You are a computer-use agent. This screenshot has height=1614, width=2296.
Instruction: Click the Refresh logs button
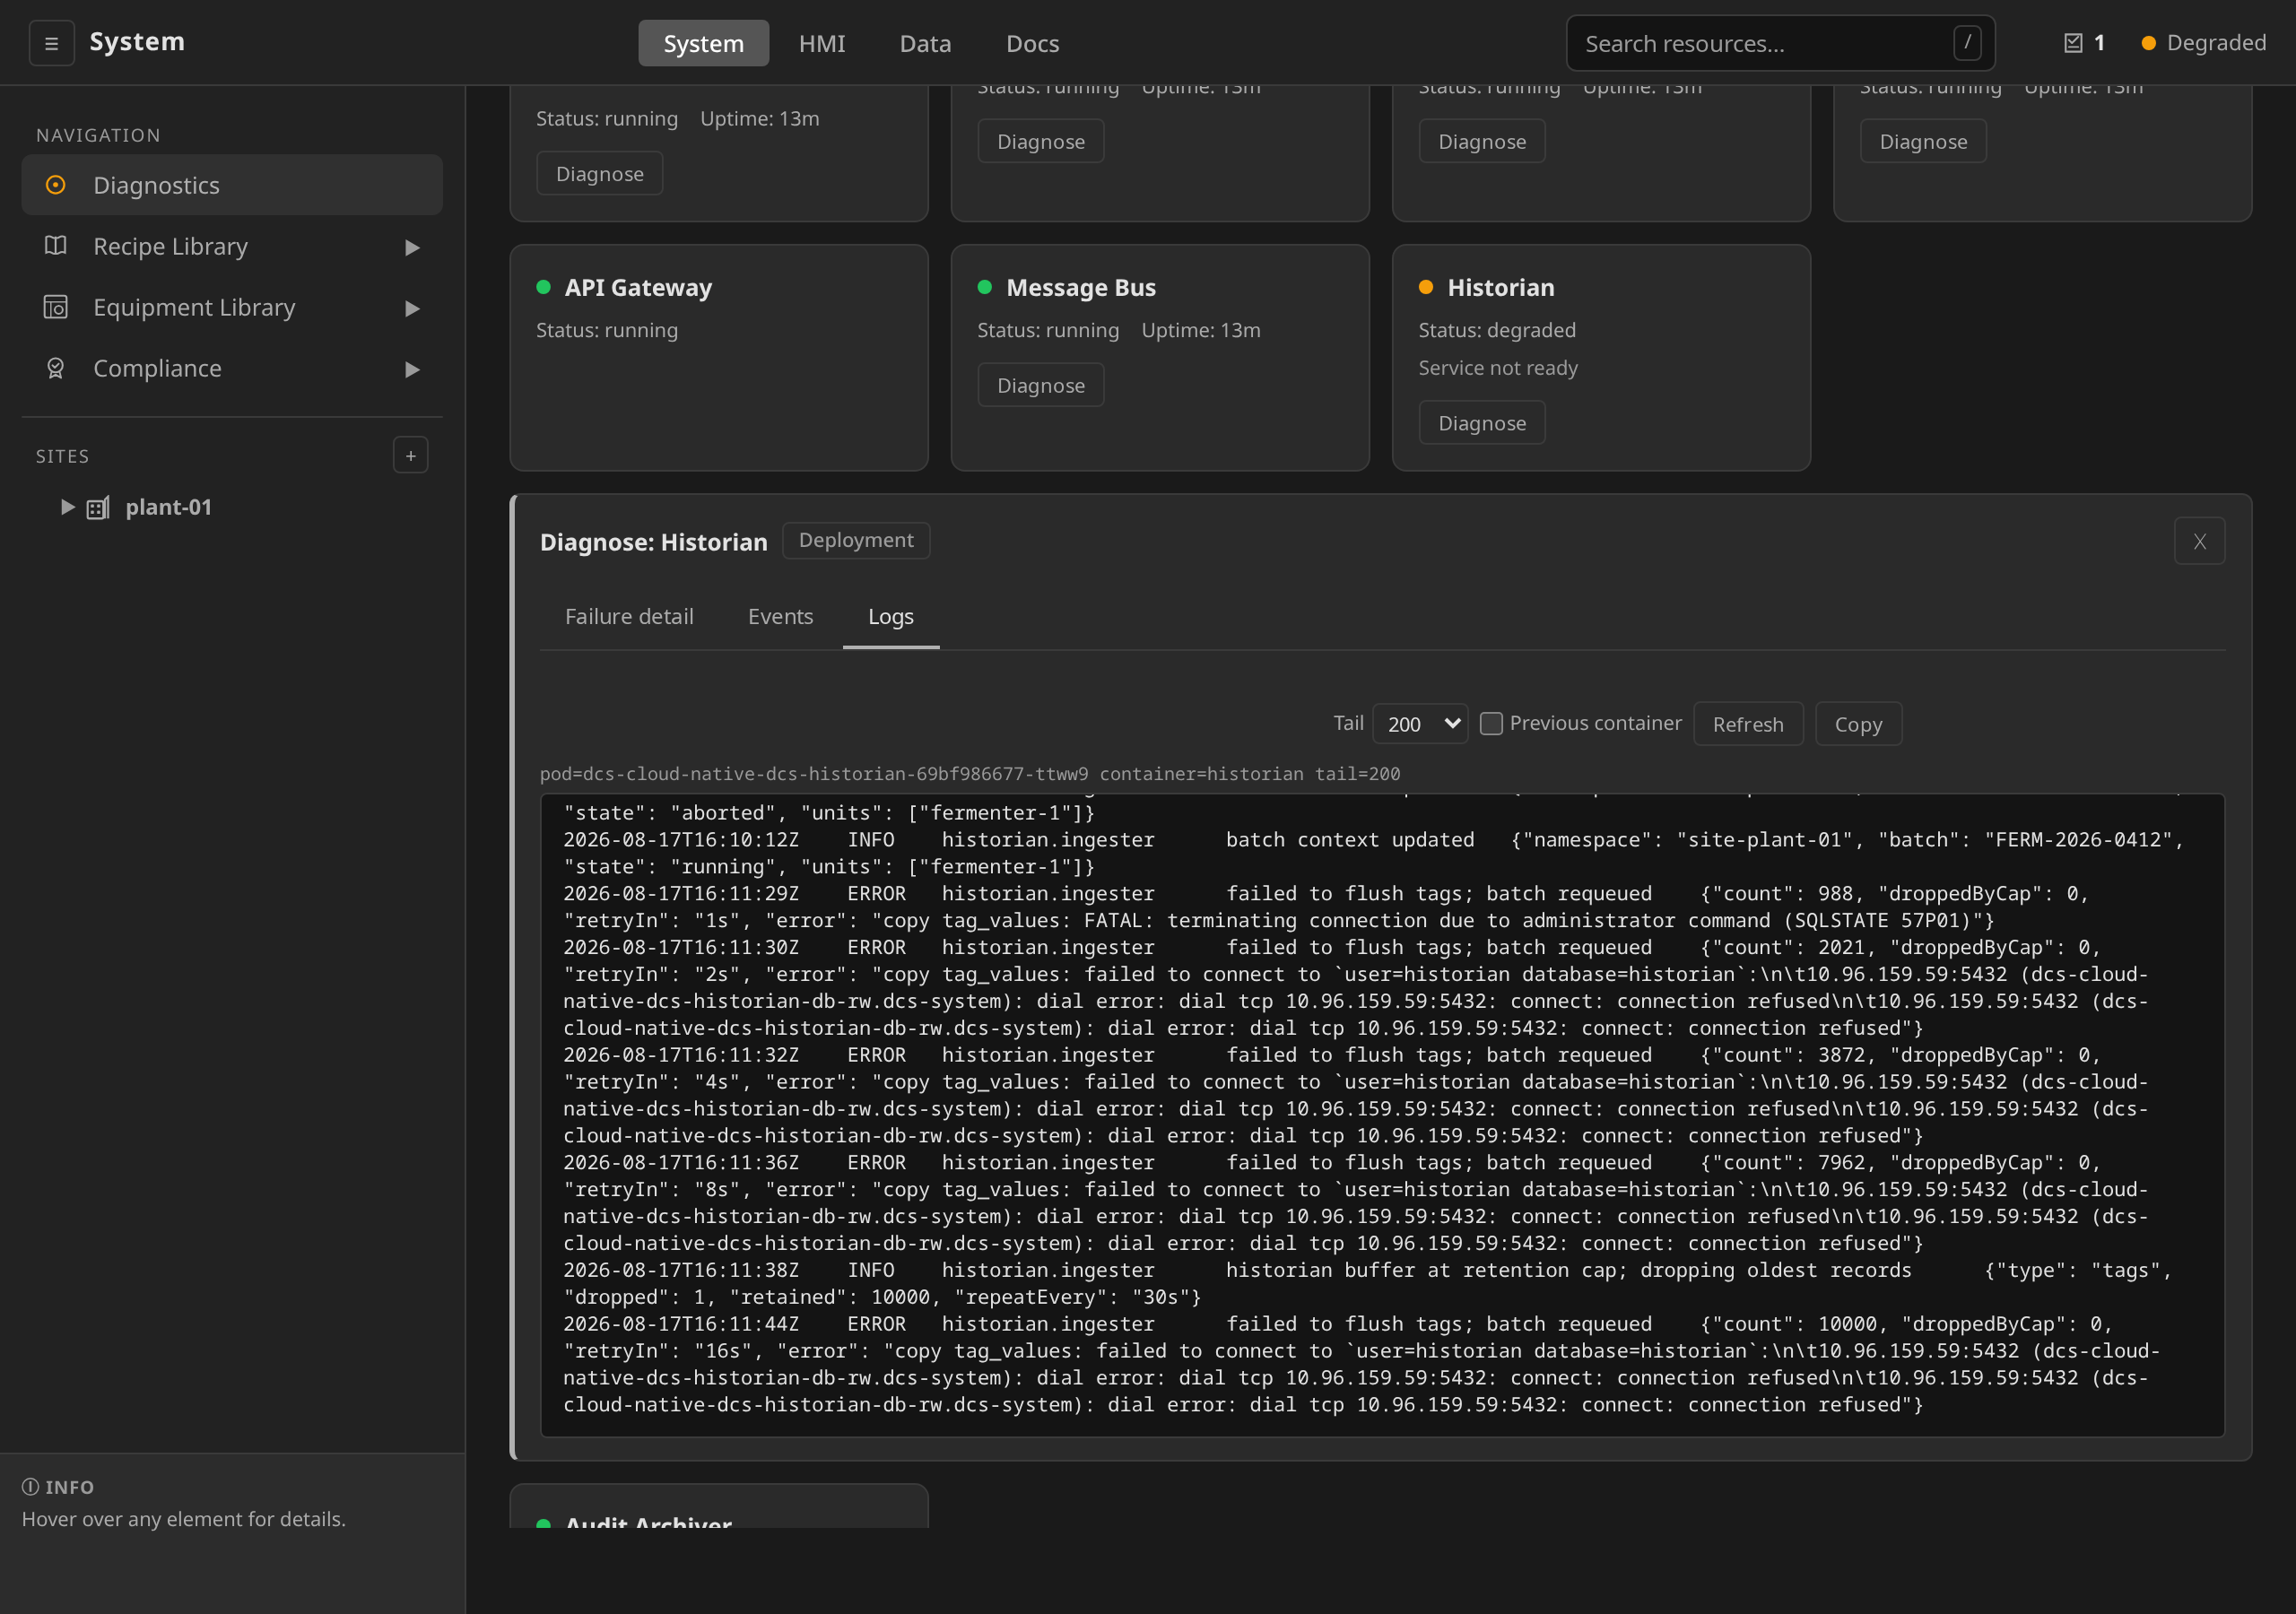1747,724
